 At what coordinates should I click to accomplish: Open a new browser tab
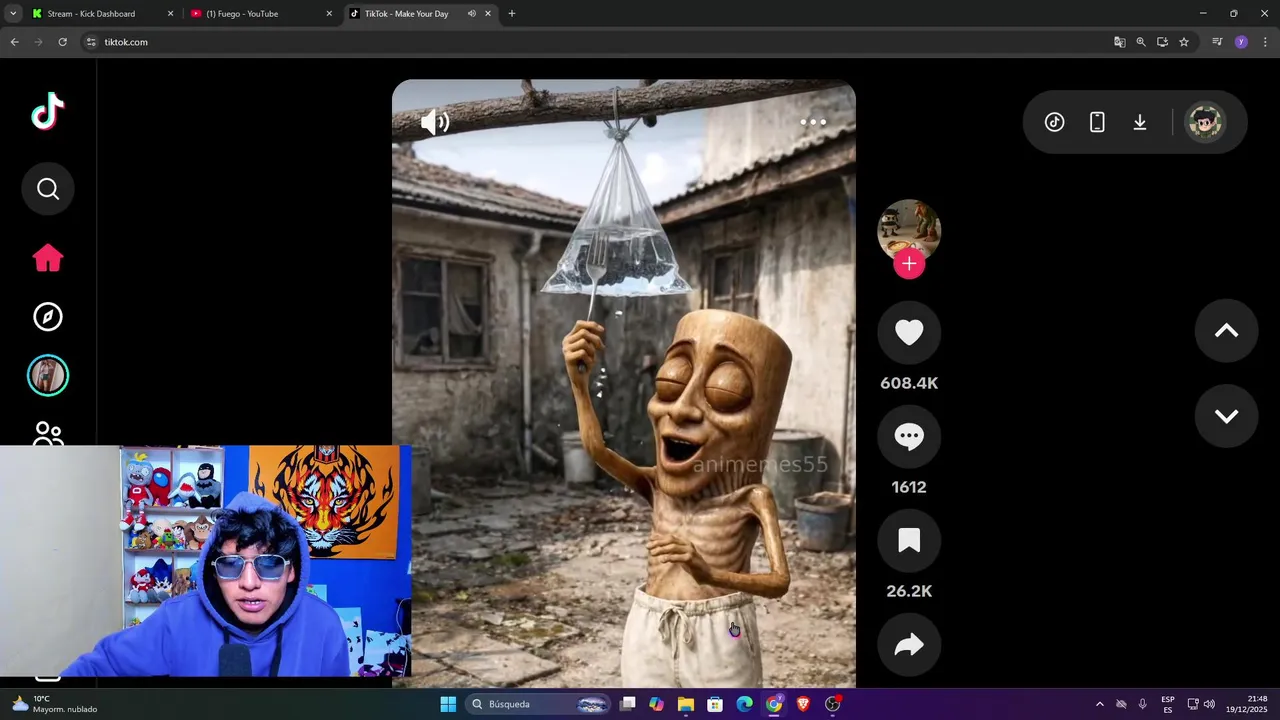point(512,14)
